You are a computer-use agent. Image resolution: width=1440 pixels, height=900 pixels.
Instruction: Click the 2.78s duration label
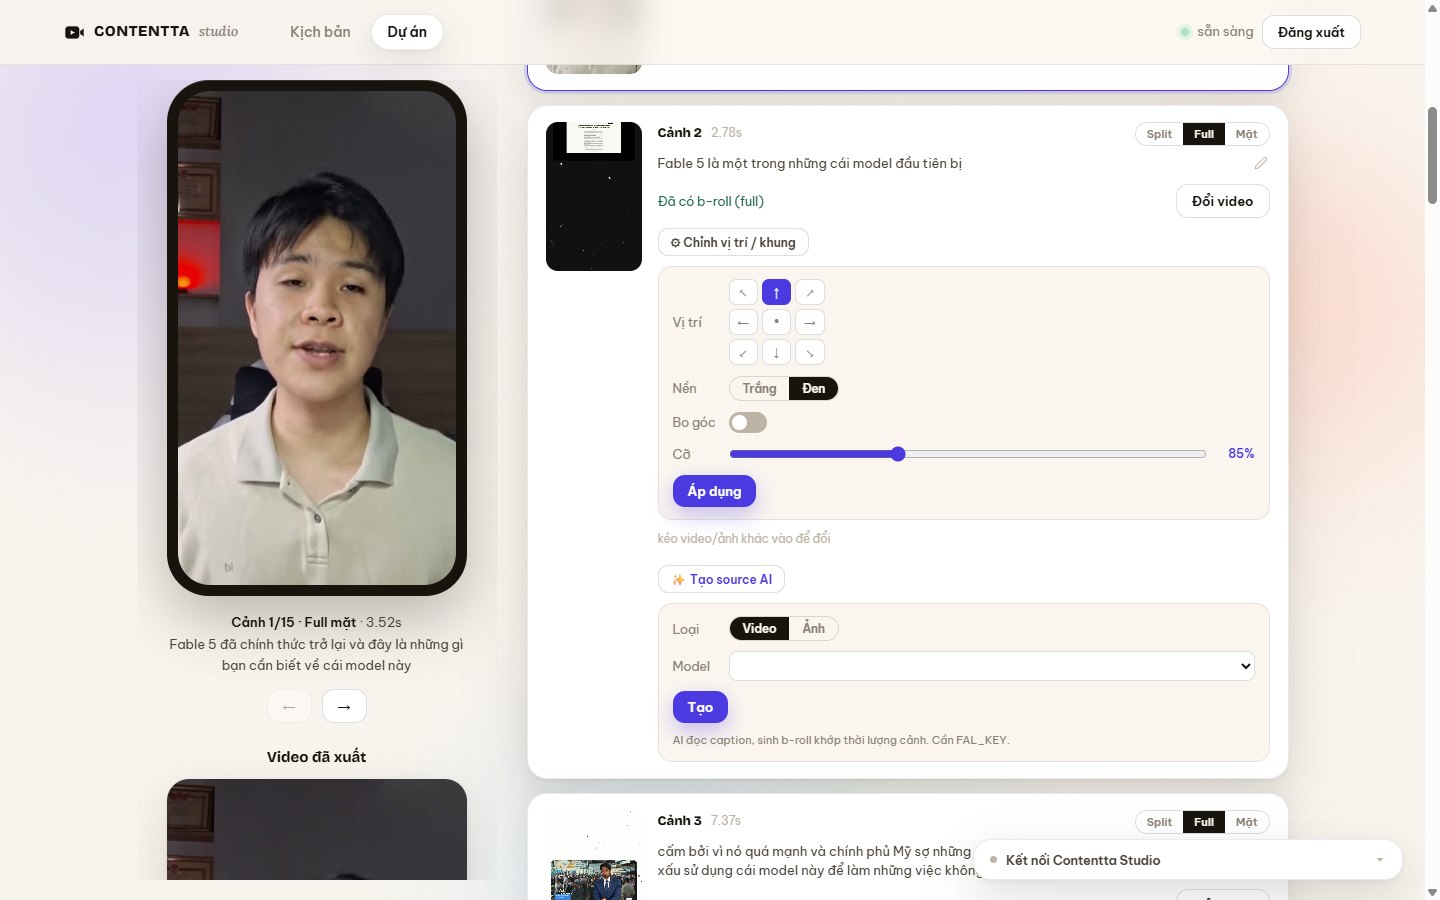point(726,132)
